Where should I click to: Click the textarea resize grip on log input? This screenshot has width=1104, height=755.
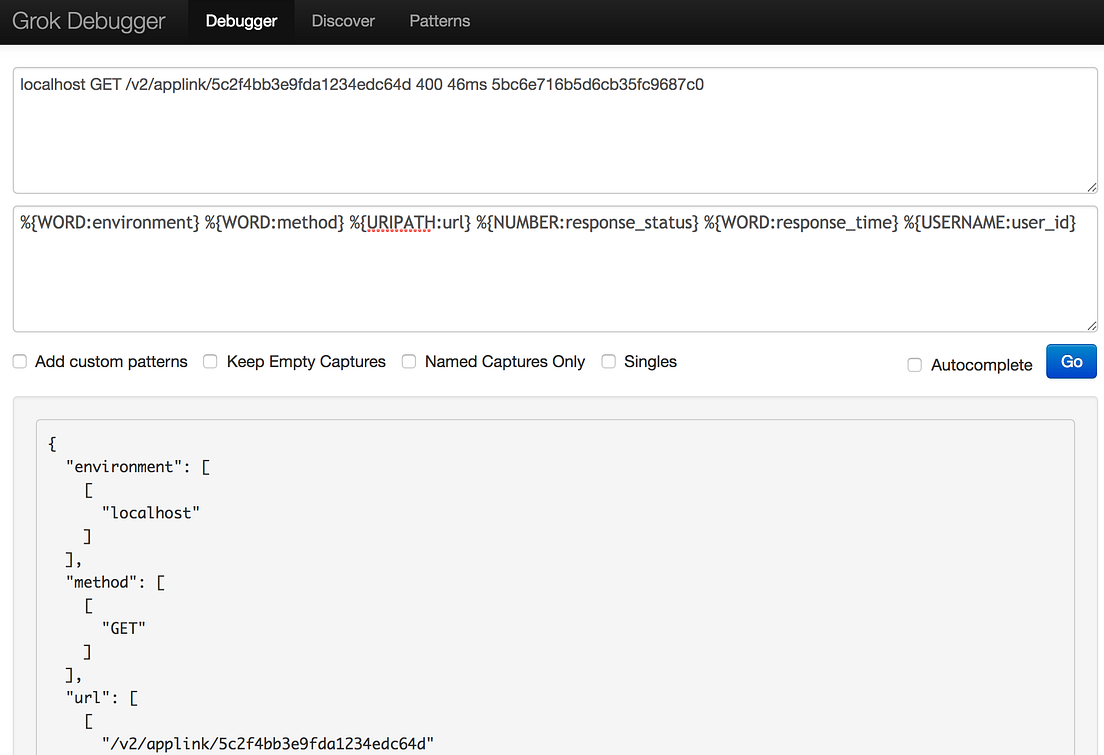(x=1090, y=186)
